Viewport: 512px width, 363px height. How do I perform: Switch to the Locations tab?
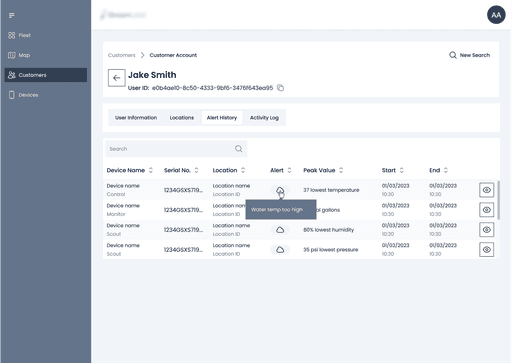pyautogui.click(x=182, y=118)
